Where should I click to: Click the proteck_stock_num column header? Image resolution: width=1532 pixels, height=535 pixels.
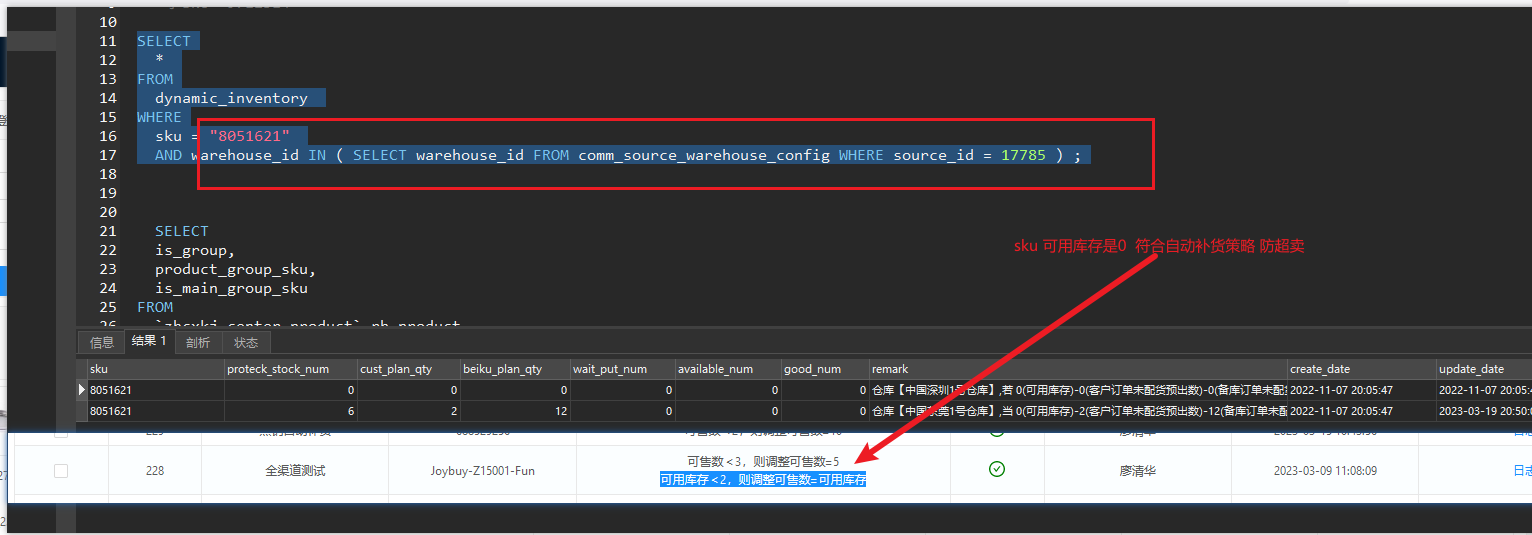[291, 369]
